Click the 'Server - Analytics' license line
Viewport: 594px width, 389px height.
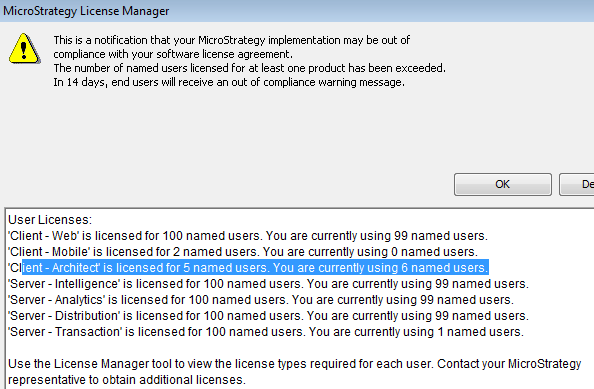click(x=261, y=300)
